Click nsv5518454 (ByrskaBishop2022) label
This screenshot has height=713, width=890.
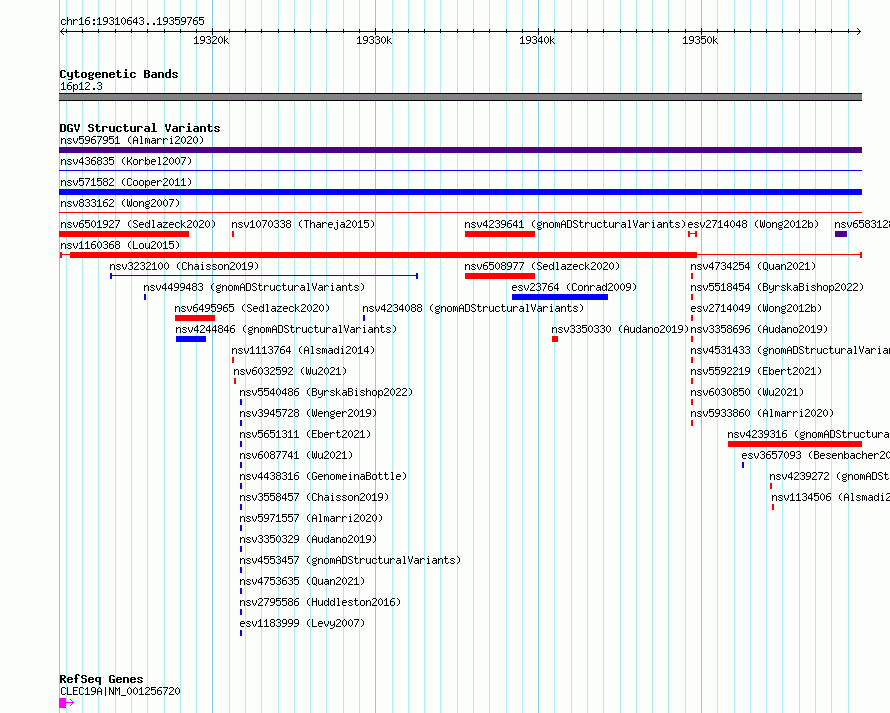(x=777, y=287)
